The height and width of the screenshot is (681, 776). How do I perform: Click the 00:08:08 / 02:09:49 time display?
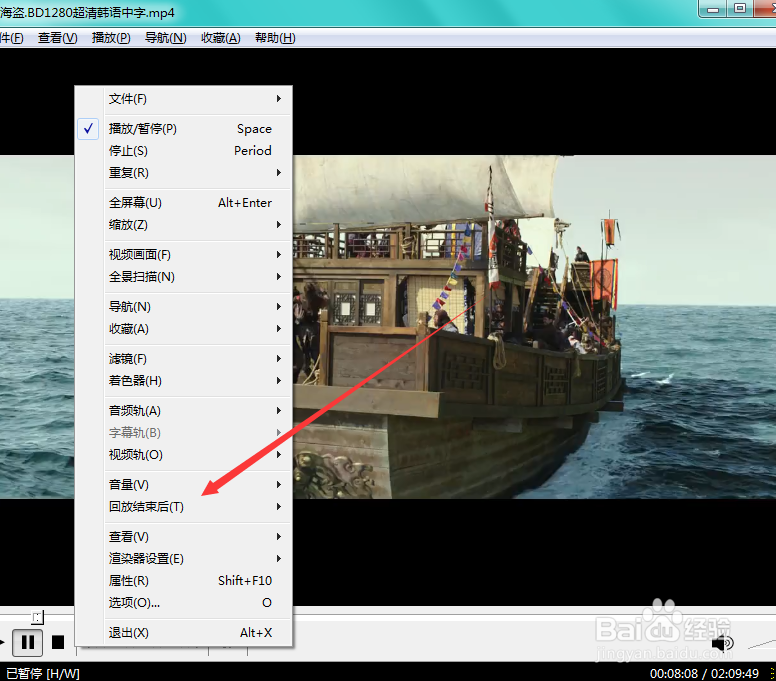(x=704, y=674)
